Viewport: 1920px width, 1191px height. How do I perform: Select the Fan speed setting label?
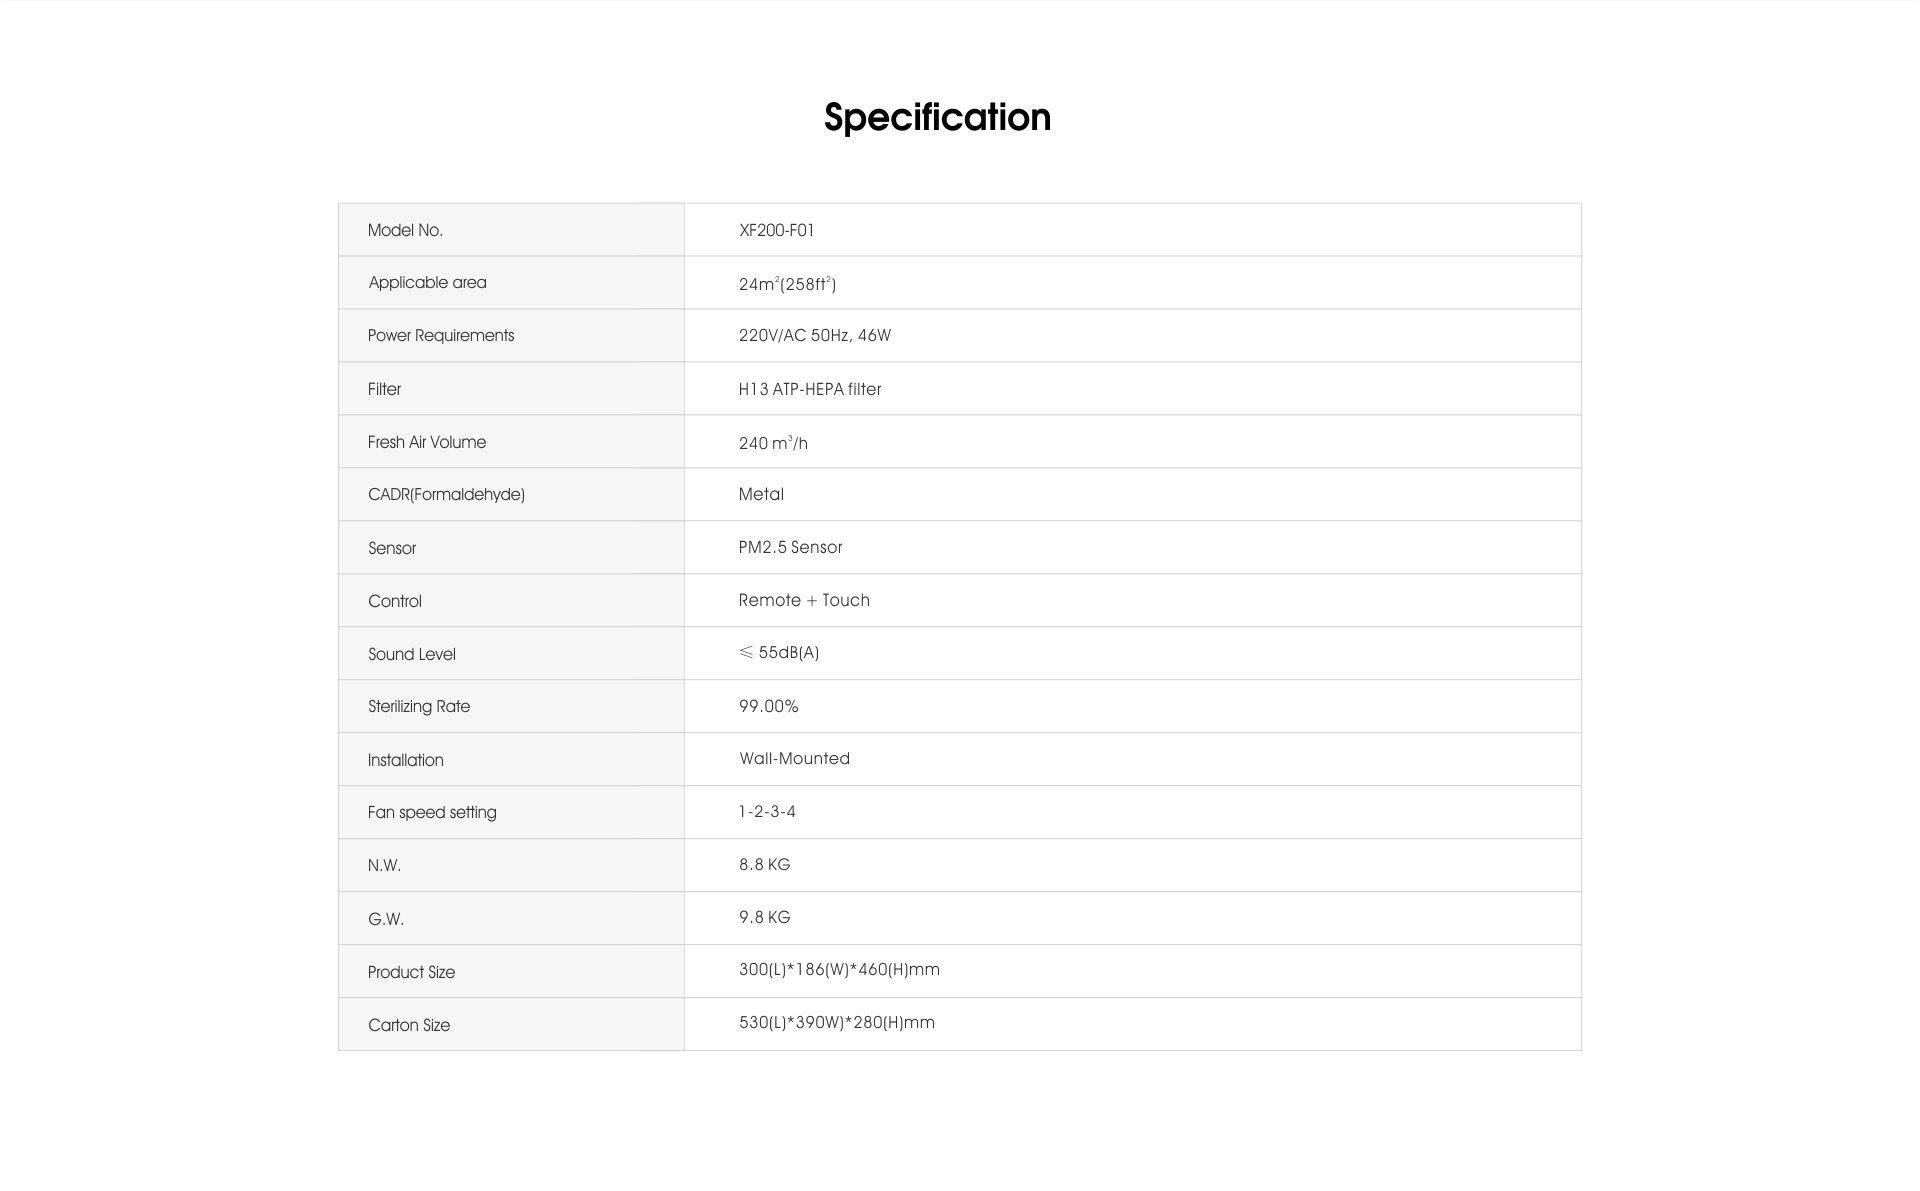(432, 812)
